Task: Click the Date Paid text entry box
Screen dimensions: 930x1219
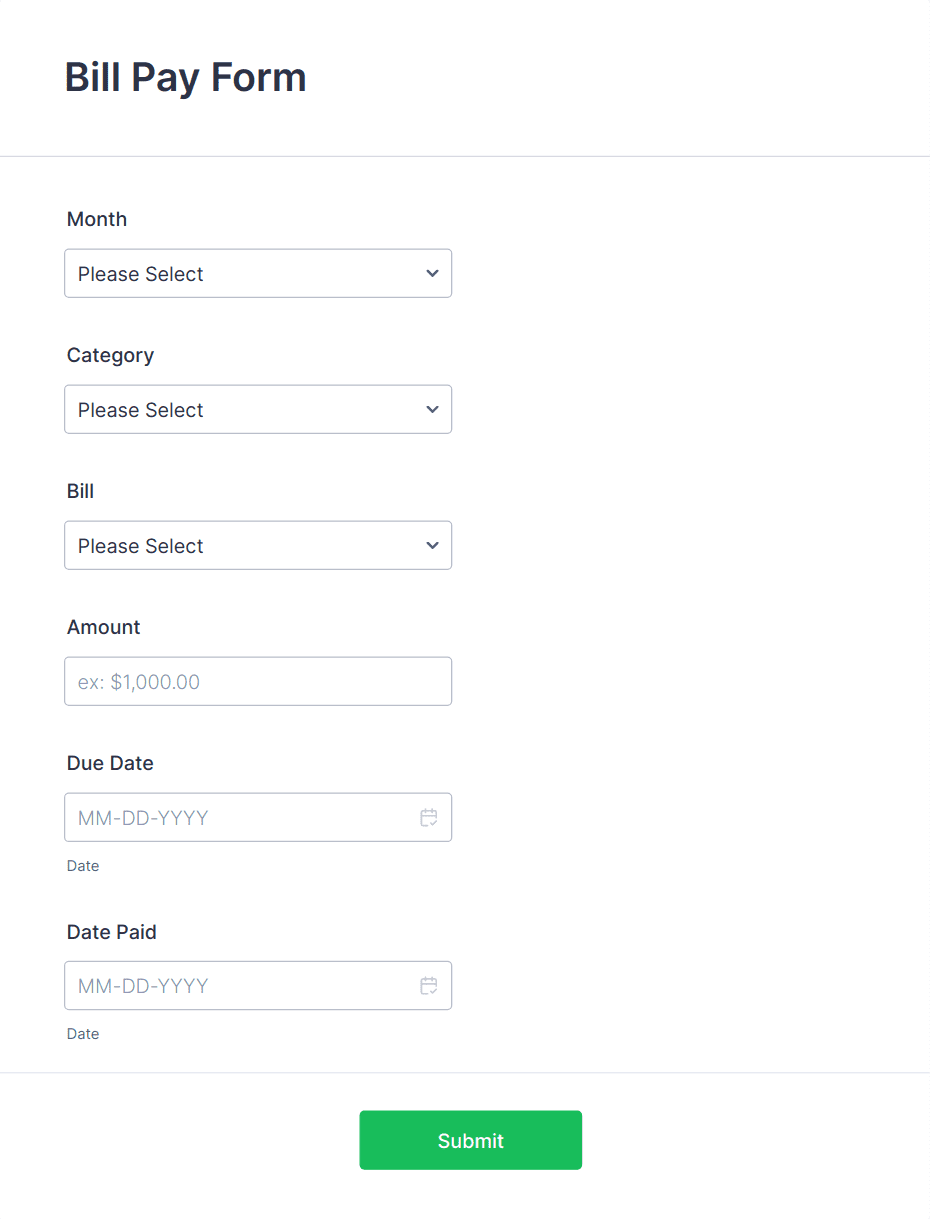Action: (x=230, y=985)
